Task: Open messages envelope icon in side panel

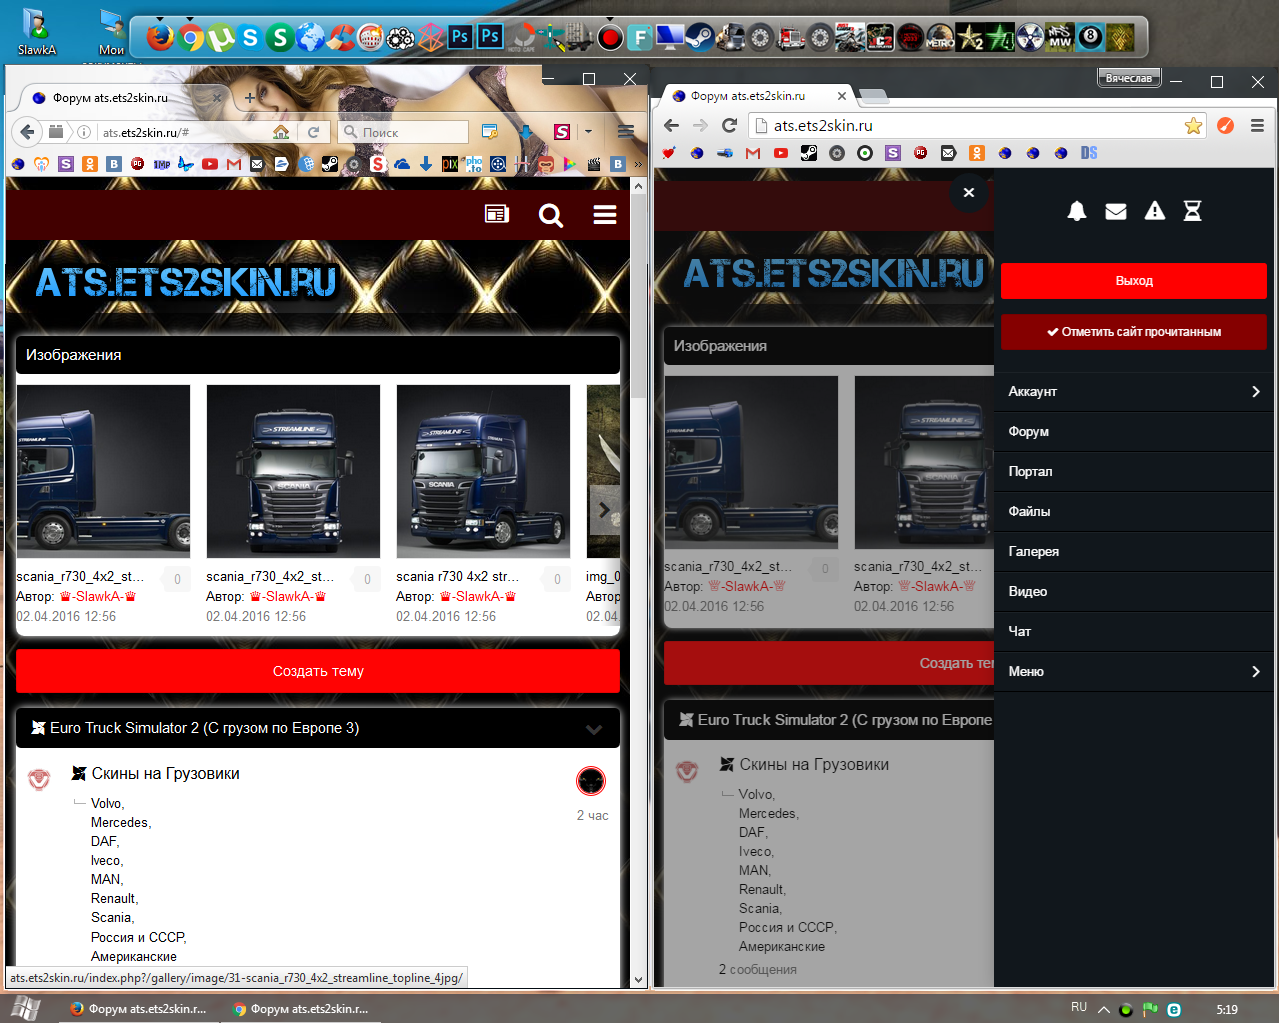Action: pyautogui.click(x=1116, y=211)
